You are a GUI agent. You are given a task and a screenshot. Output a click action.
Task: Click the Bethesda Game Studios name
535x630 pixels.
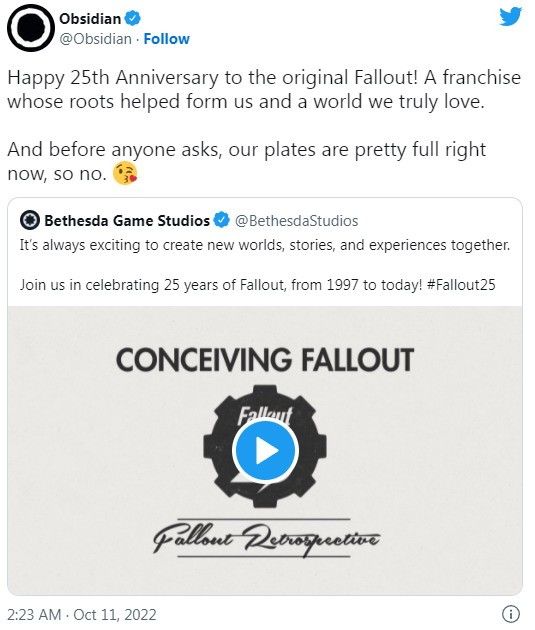127,221
